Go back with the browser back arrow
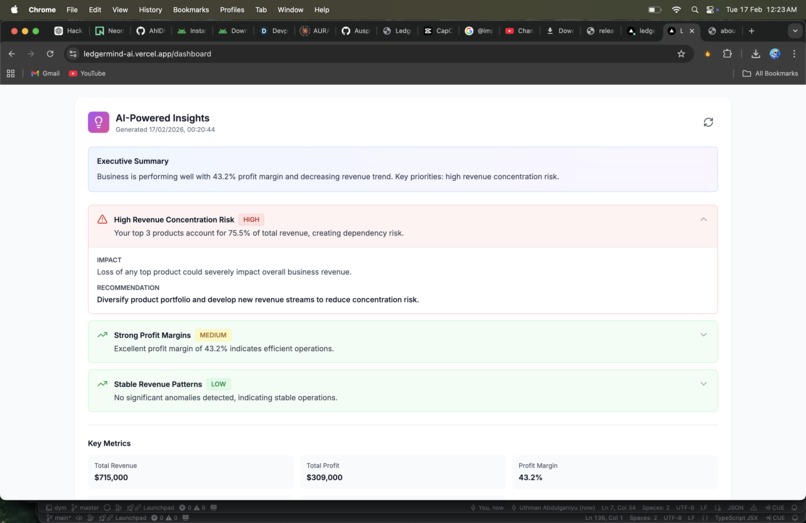The height and width of the screenshot is (523, 806). point(12,53)
